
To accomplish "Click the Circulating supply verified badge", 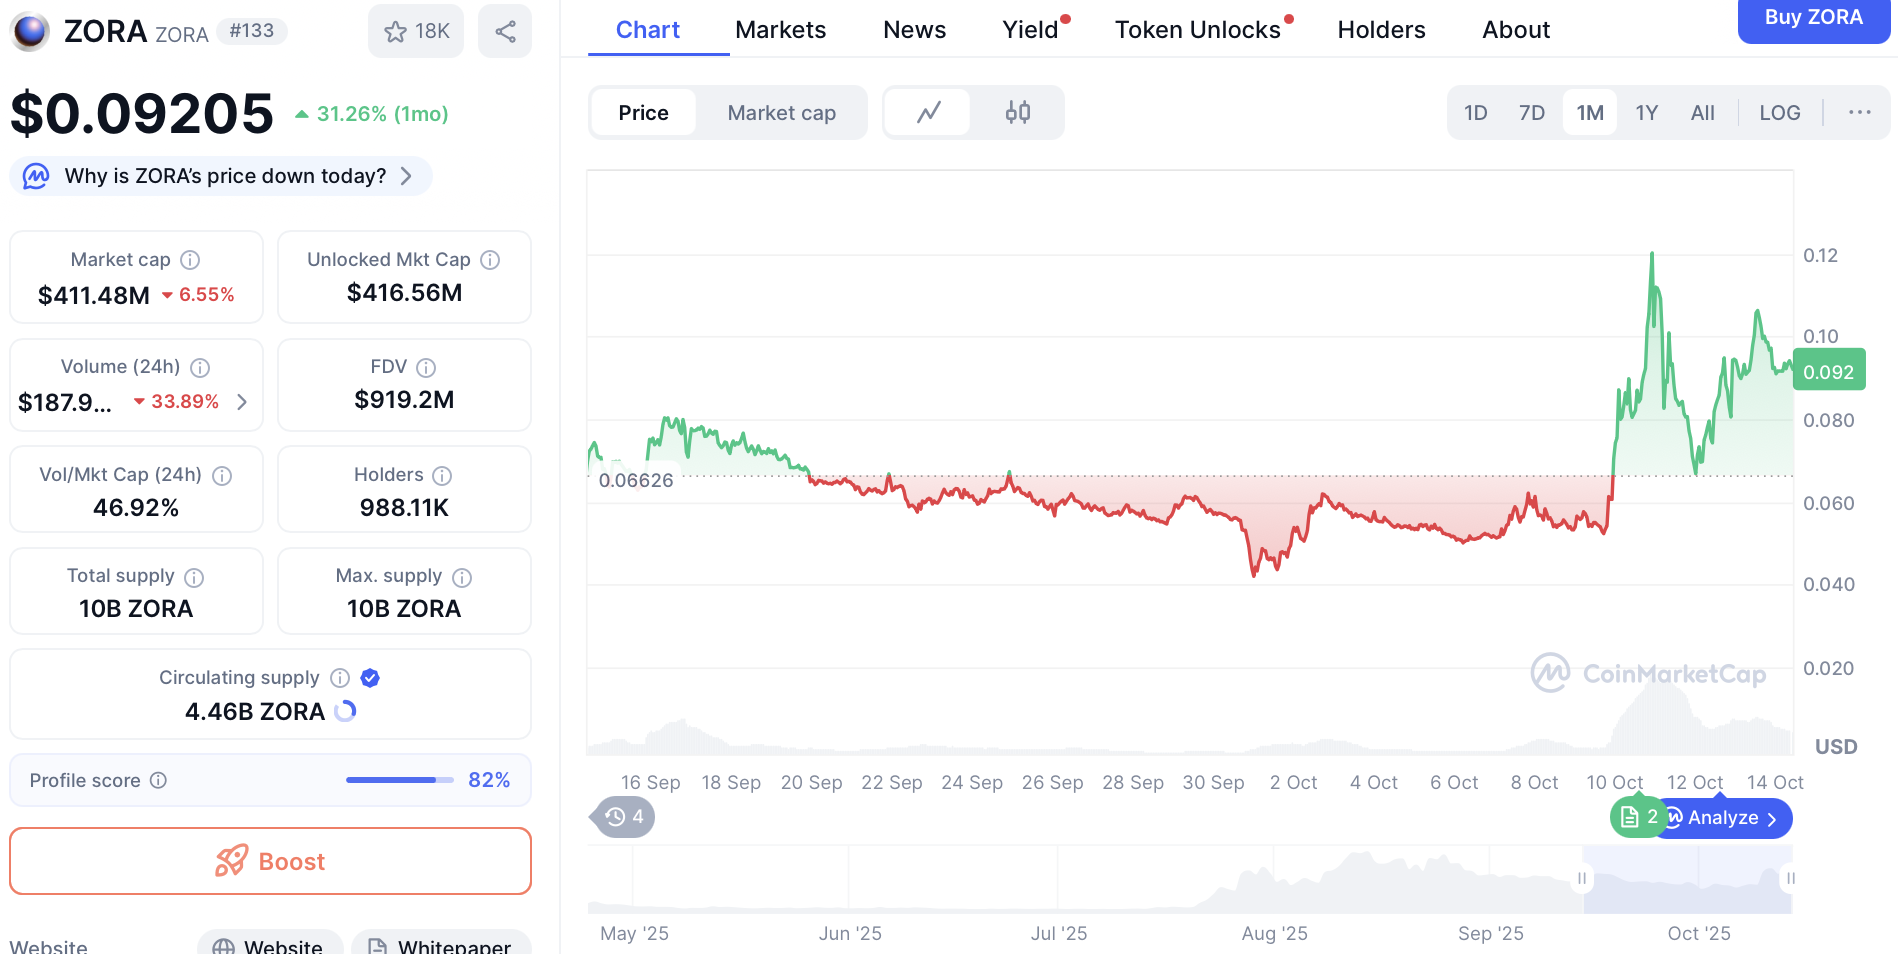I will coord(370,678).
